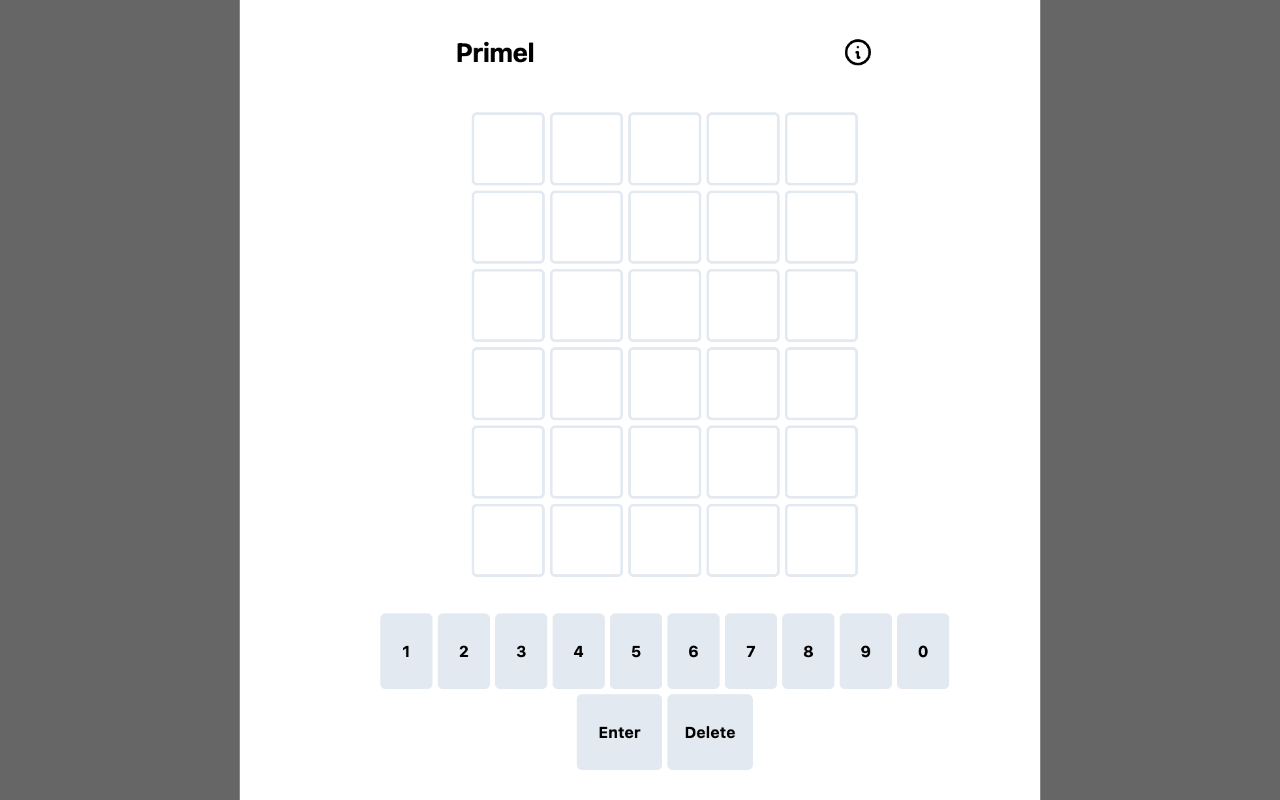The image size is (1280, 800).
Task: Open the info icon next to Primel
Action: pos(857,52)
